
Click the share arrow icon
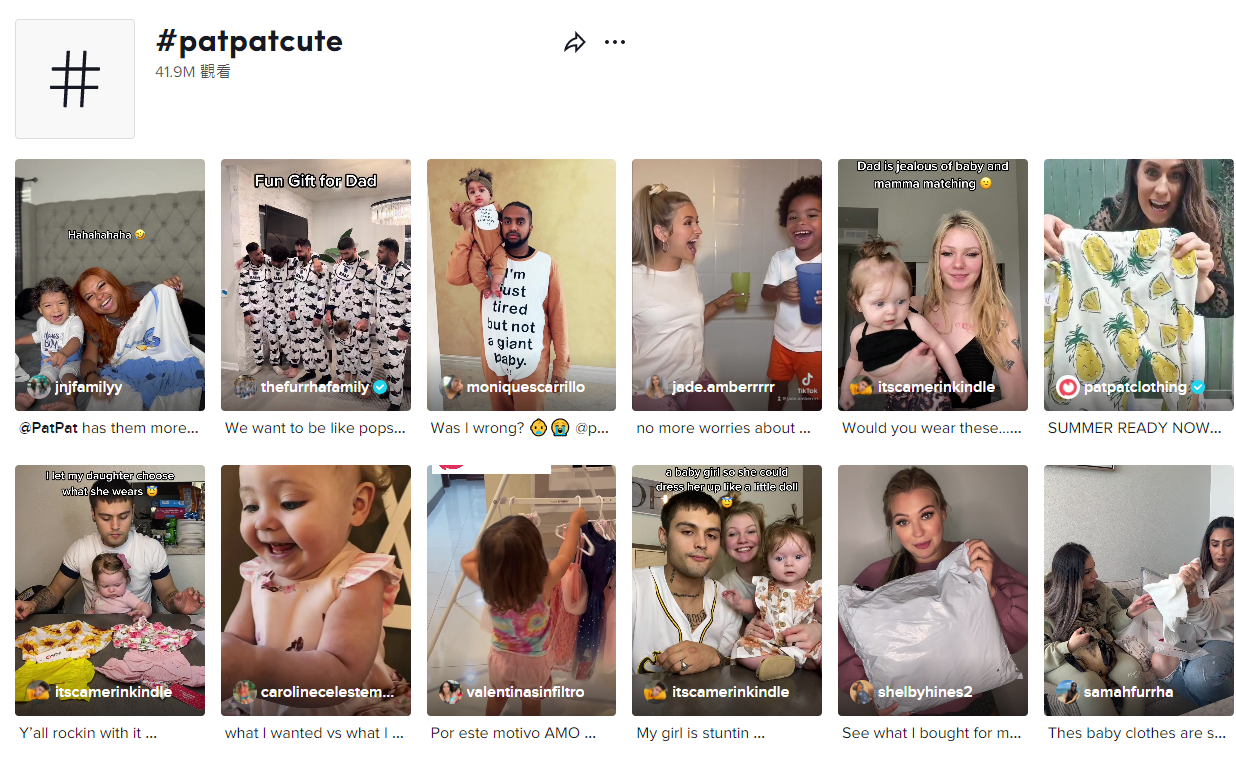[575, 43]
